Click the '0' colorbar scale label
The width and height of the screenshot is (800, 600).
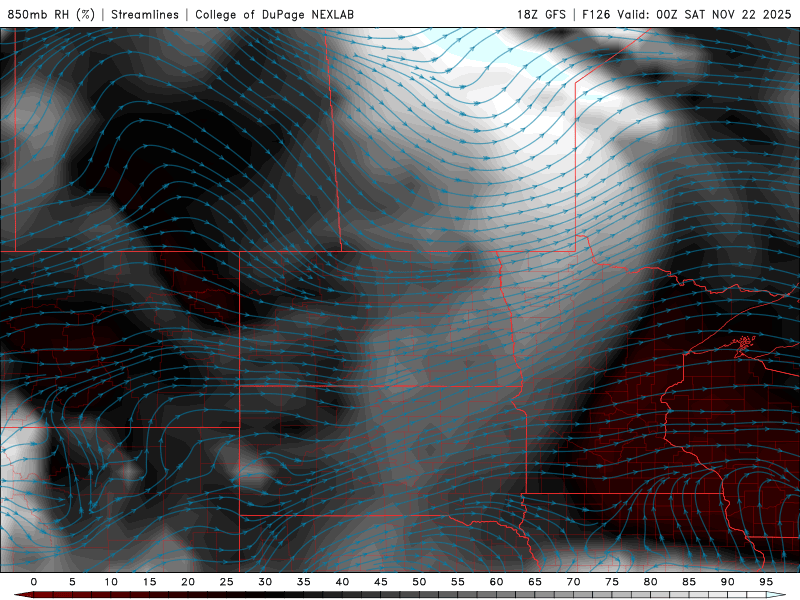point(34,582)
